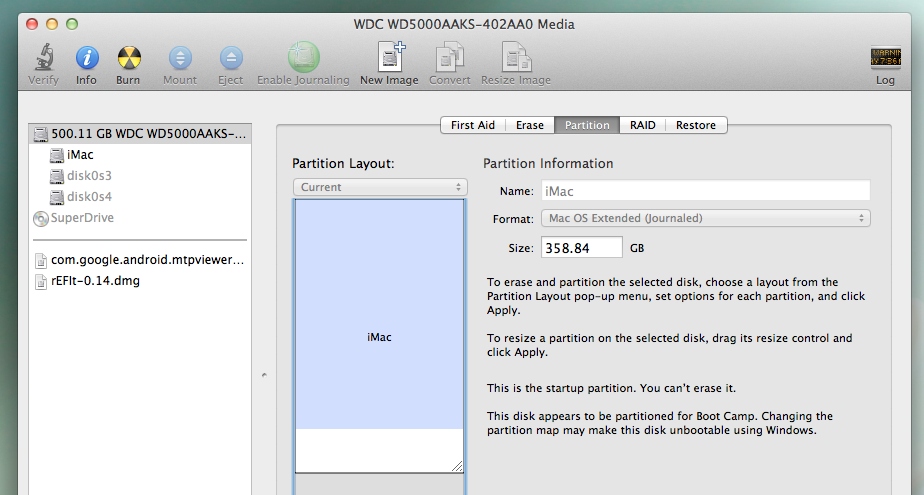
Task: Click the iMac partition resize handle
Action: tap(456, 465)
